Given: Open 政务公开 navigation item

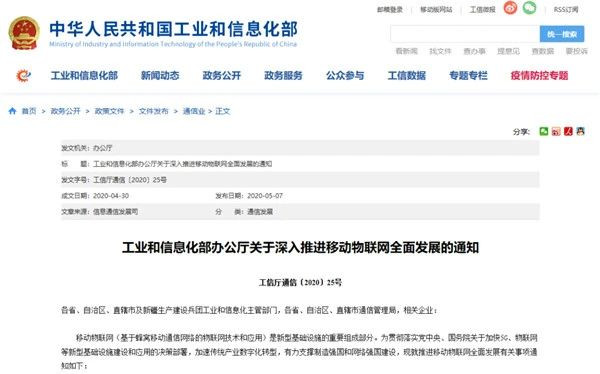Looking at the screenshot, I should point(222,75).
